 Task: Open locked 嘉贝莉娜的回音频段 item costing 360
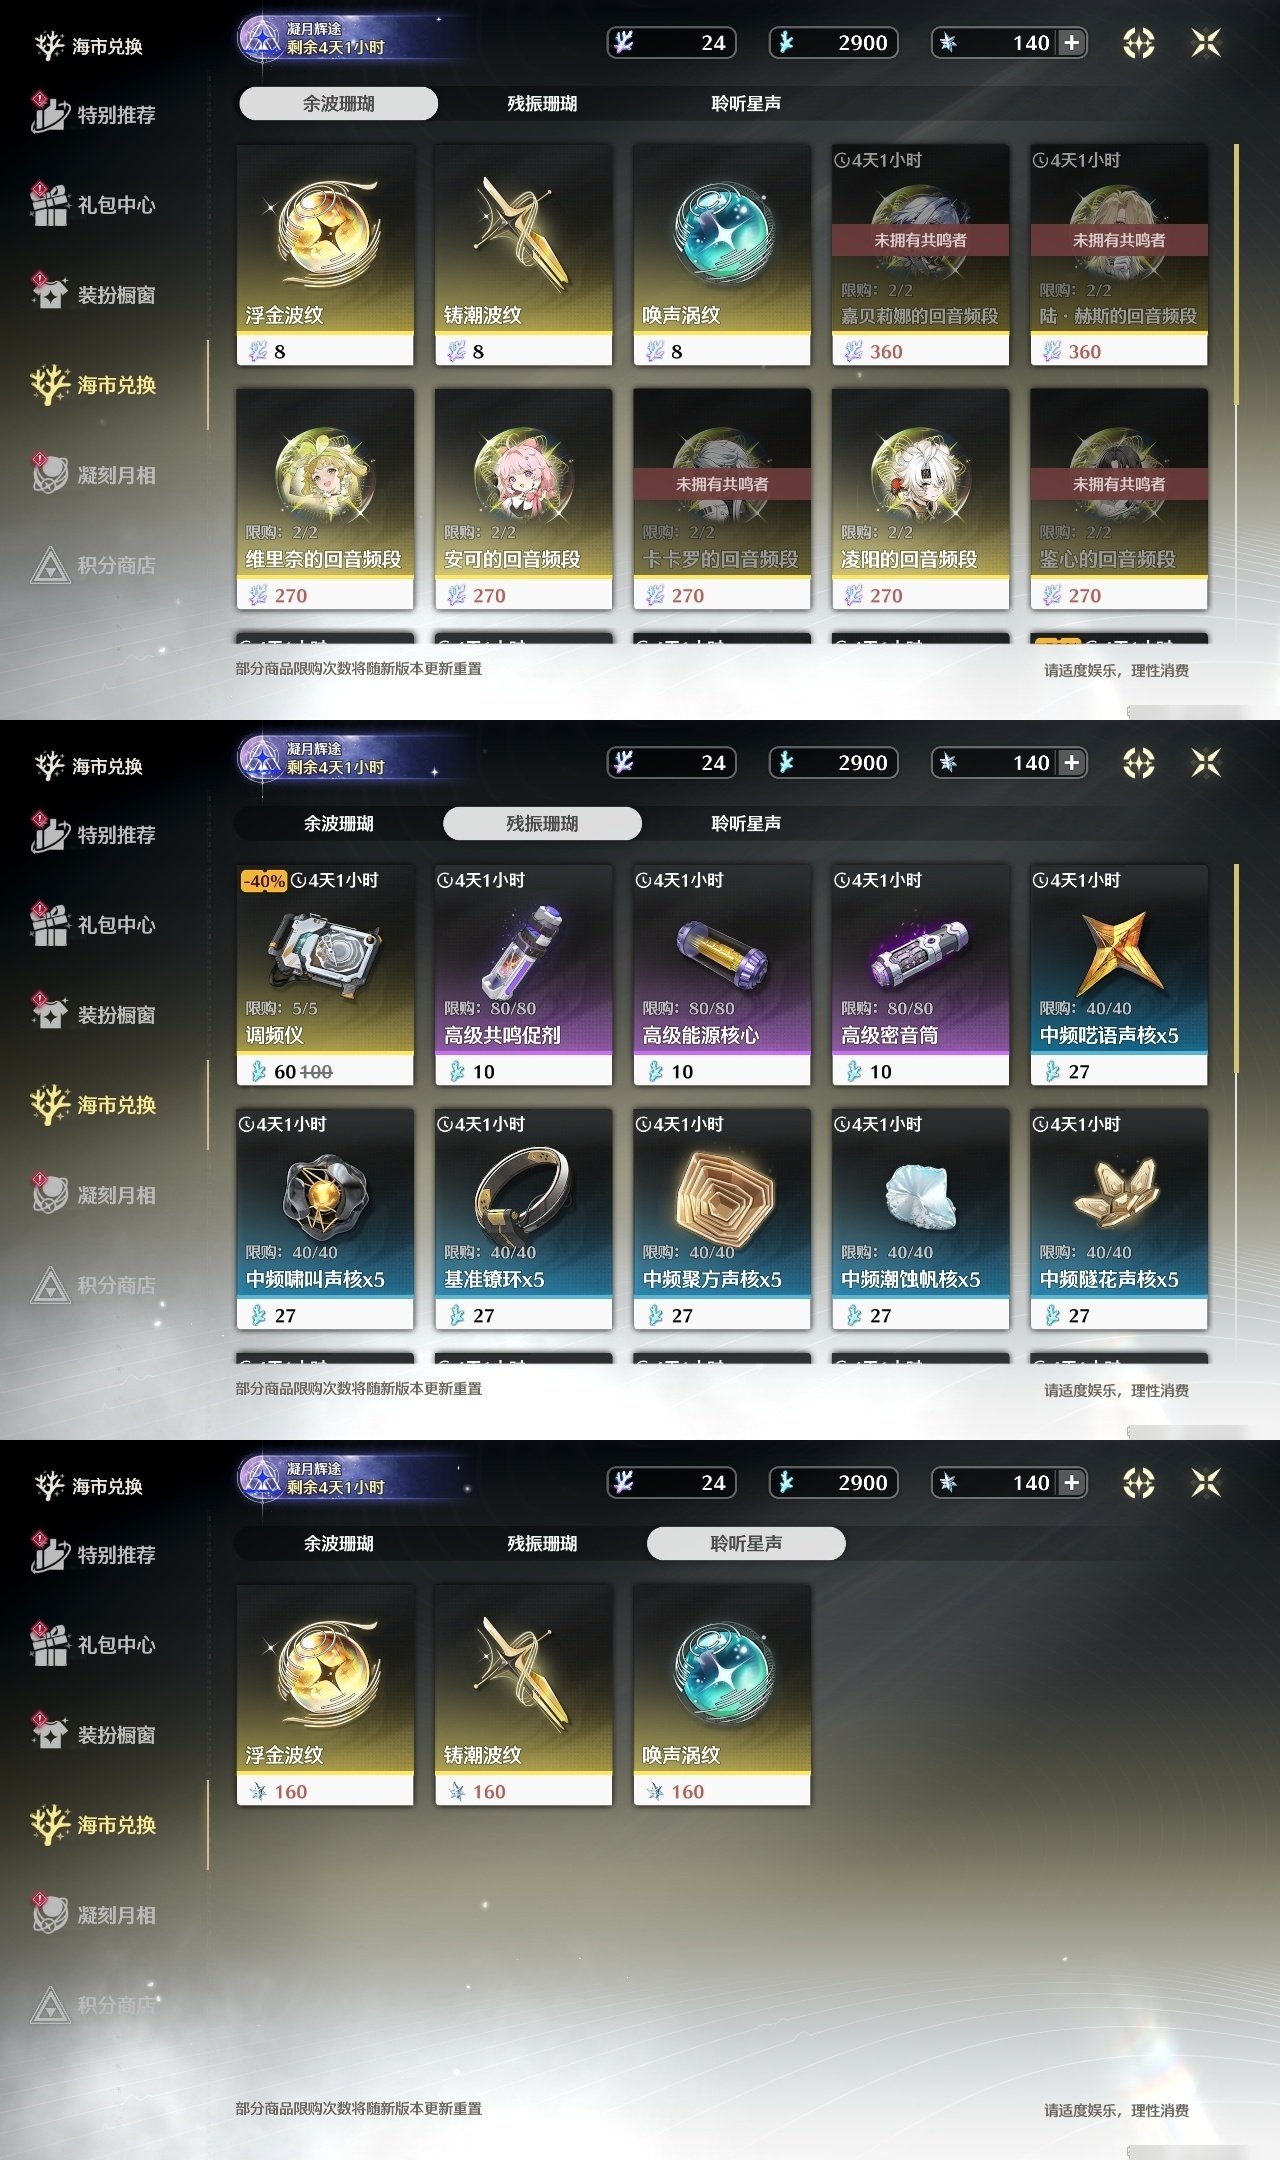tap(920, 255)
